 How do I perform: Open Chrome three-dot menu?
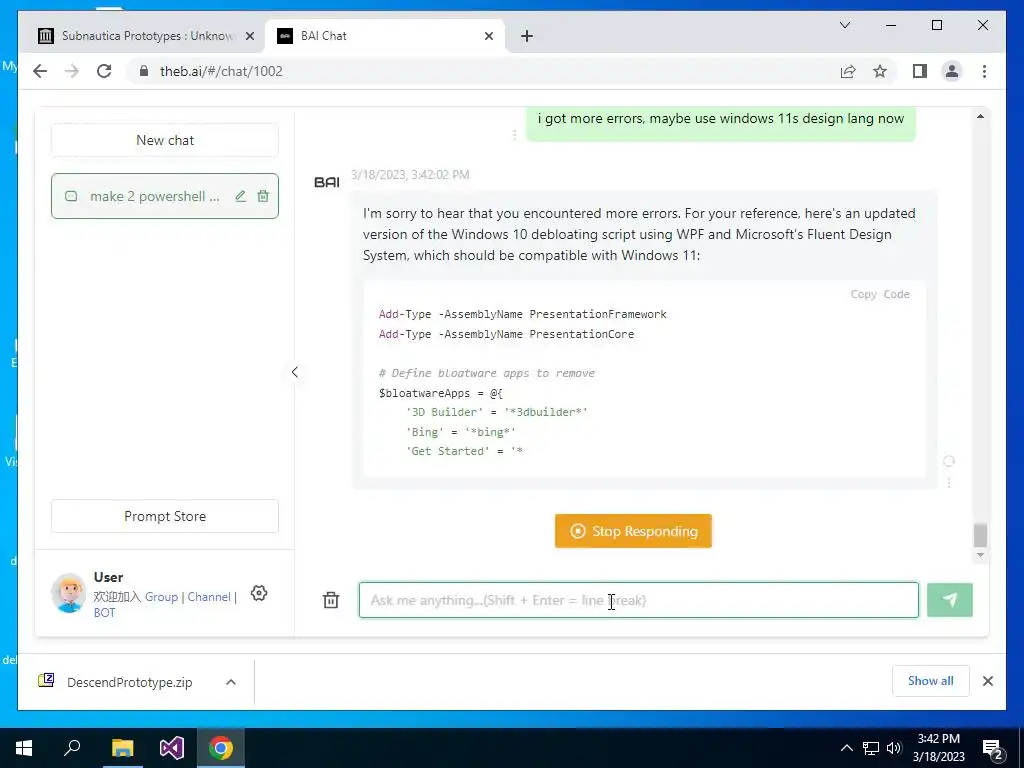(x=984, y=71)
